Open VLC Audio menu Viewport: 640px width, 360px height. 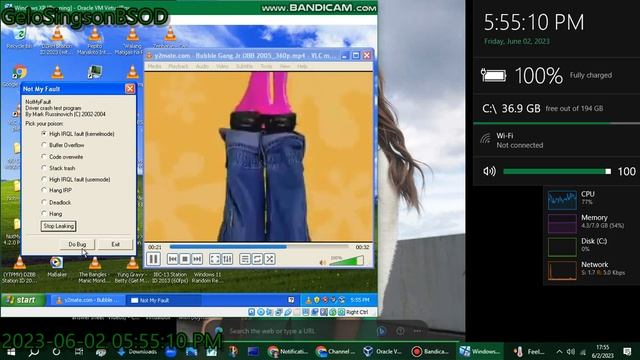point(202,67)
